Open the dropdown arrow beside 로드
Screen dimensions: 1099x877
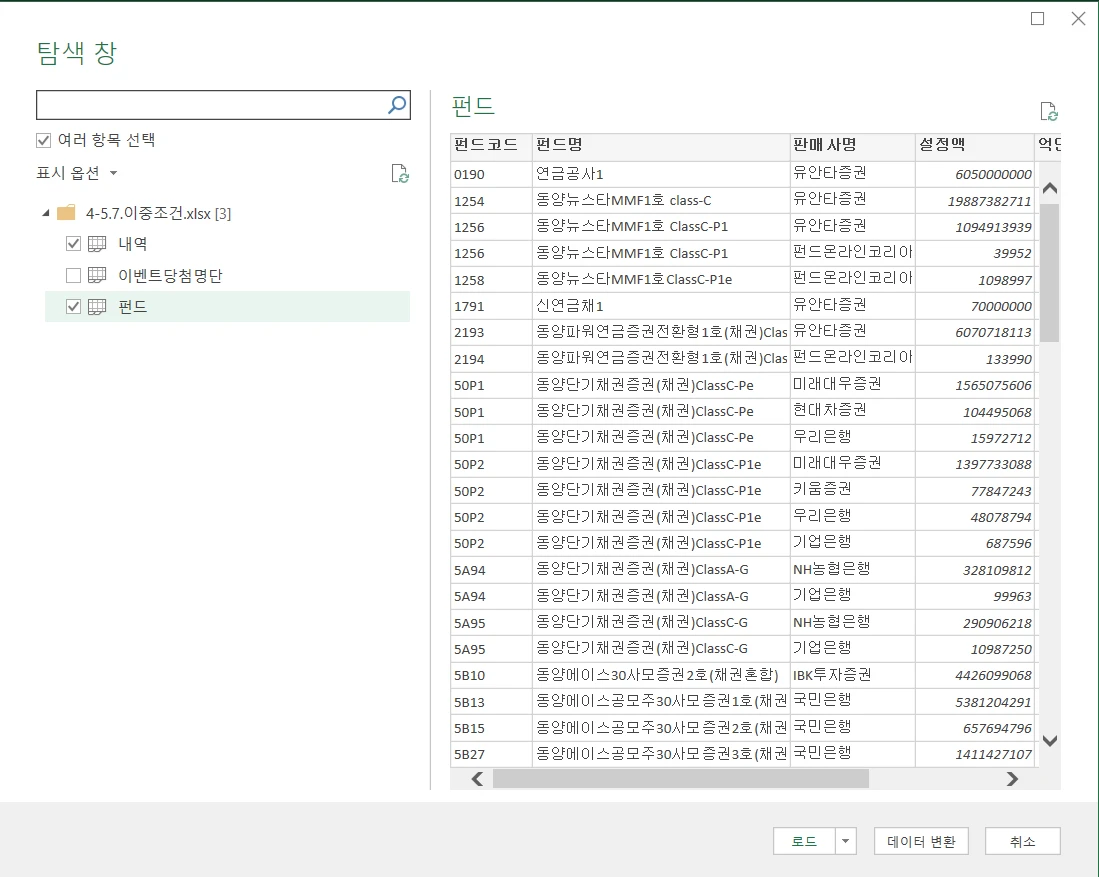pyautogui.click(x=847, y=842)
